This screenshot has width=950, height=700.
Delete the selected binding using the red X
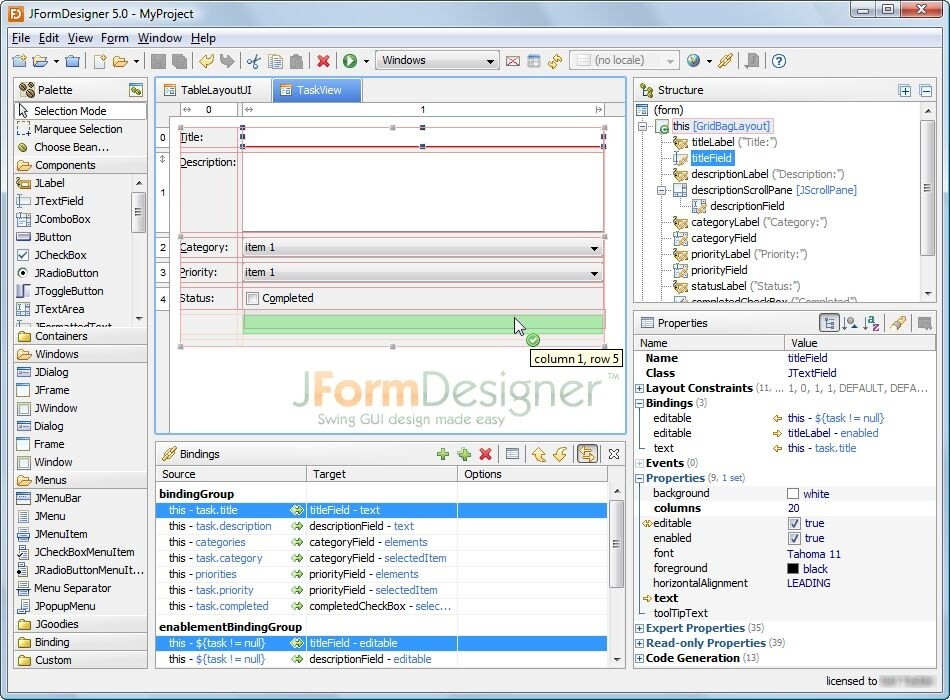pyautogui.click(x=485, y=454)
